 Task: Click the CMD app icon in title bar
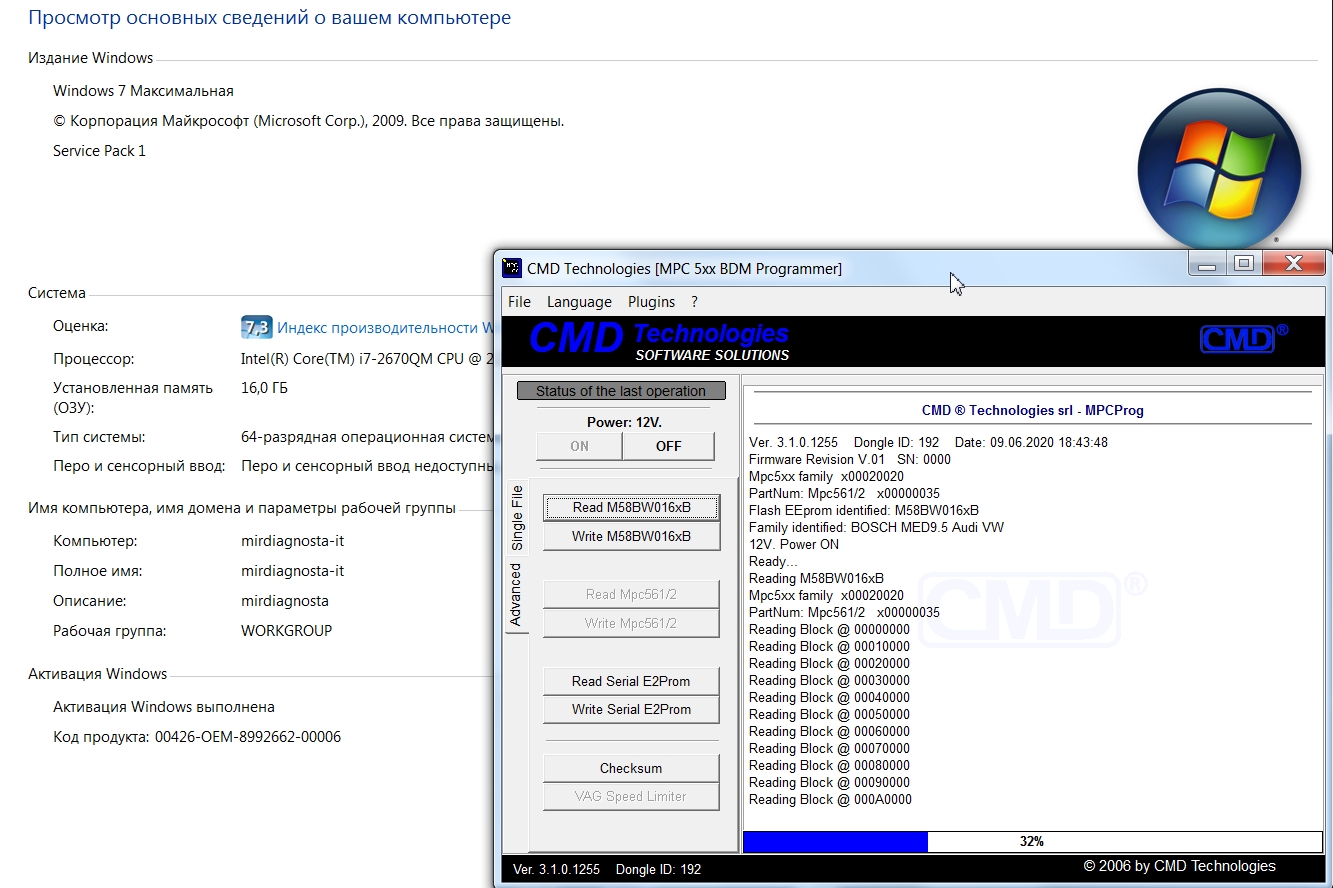(x=511, y=268)
